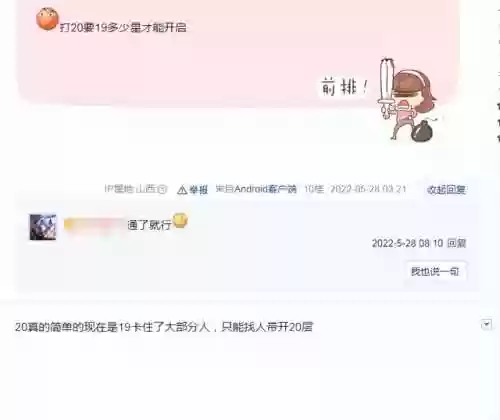Open the cartoon girl with sword sticker

[x=409, y=99]
